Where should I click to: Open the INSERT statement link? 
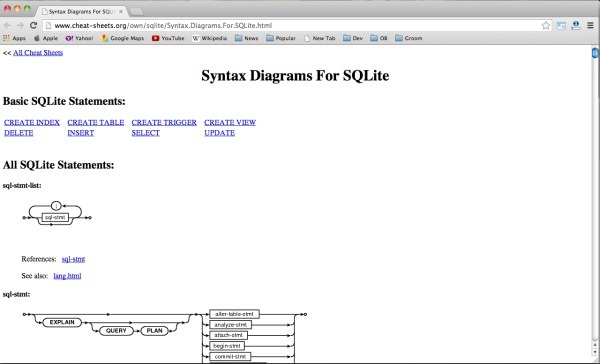tap(81, 133)
